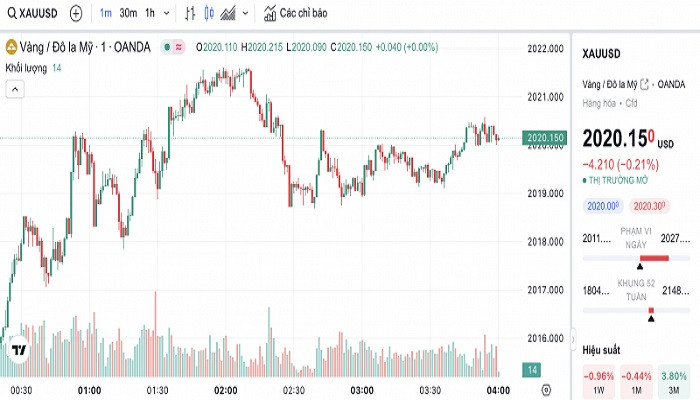Viewport: 700px width, 400px height.
Task: Open XAUUSD external link icon in sidebar
Action: pos(644,84)
